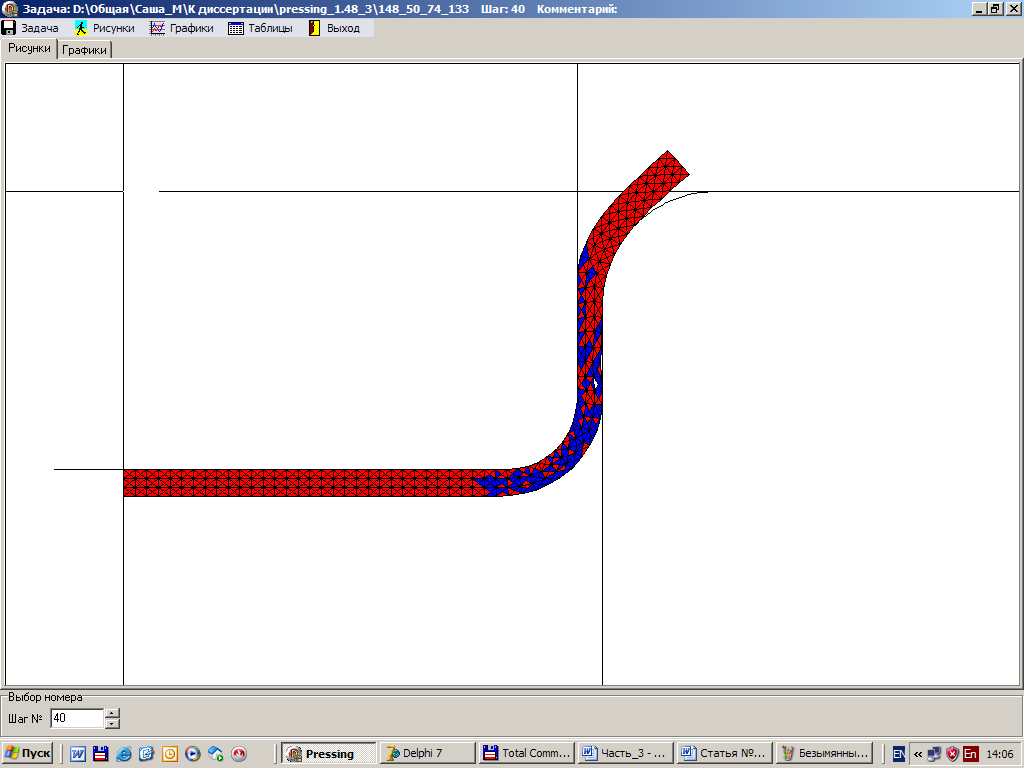The height and width of the screenshot is (768, 1024).
Task: Open the Таблицы menu
Action: click(x=261, y=28)
